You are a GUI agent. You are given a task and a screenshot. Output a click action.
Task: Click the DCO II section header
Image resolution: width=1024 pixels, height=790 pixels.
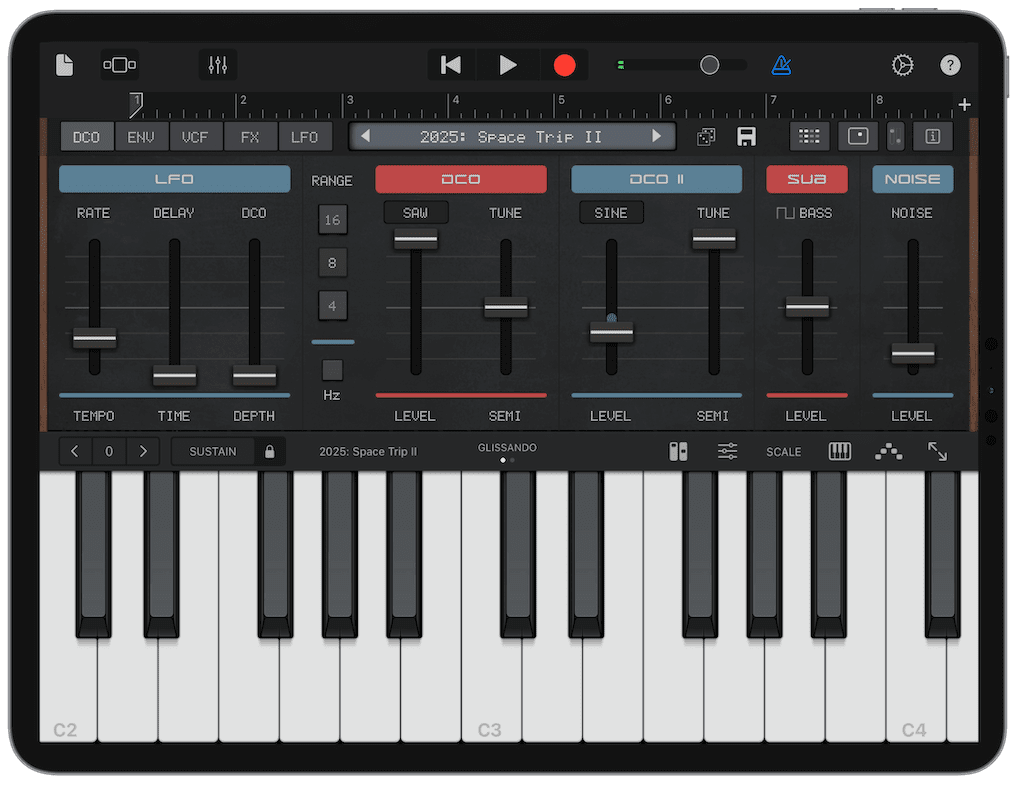coord(656,179)
